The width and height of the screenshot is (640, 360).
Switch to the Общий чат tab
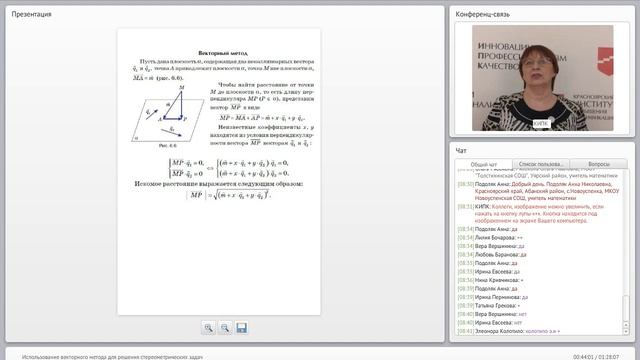[x=484, y=164]
